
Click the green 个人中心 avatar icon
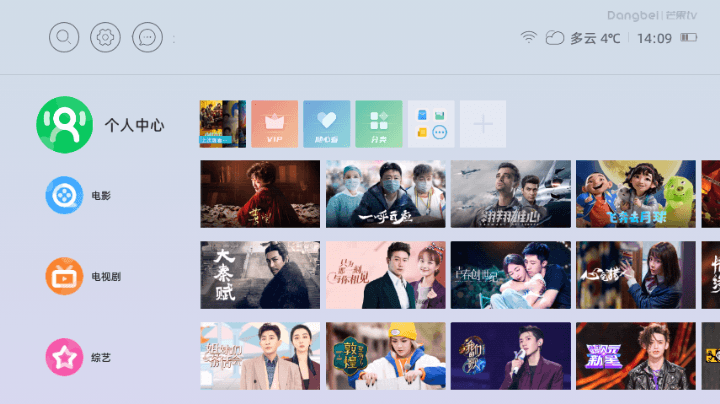(65, 124)
